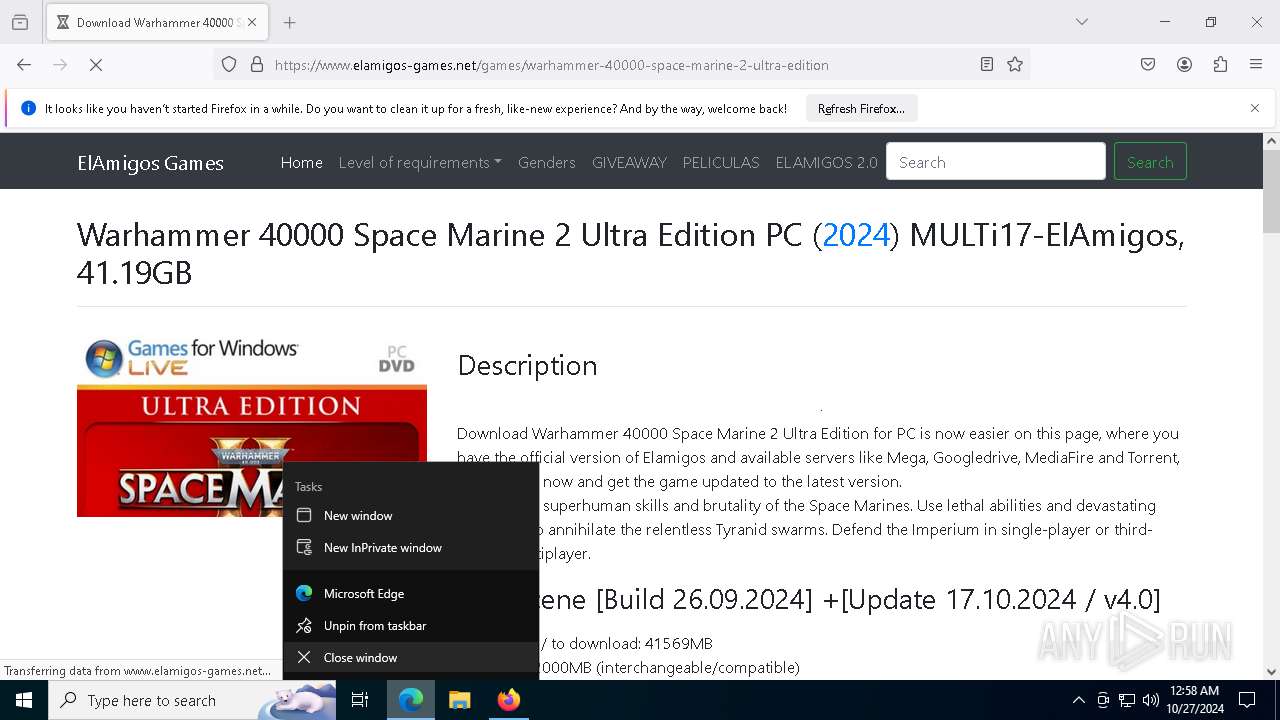The height and width of the screenshot is (720, 1280).
Task: Click the Description heading
Action: 527,366
